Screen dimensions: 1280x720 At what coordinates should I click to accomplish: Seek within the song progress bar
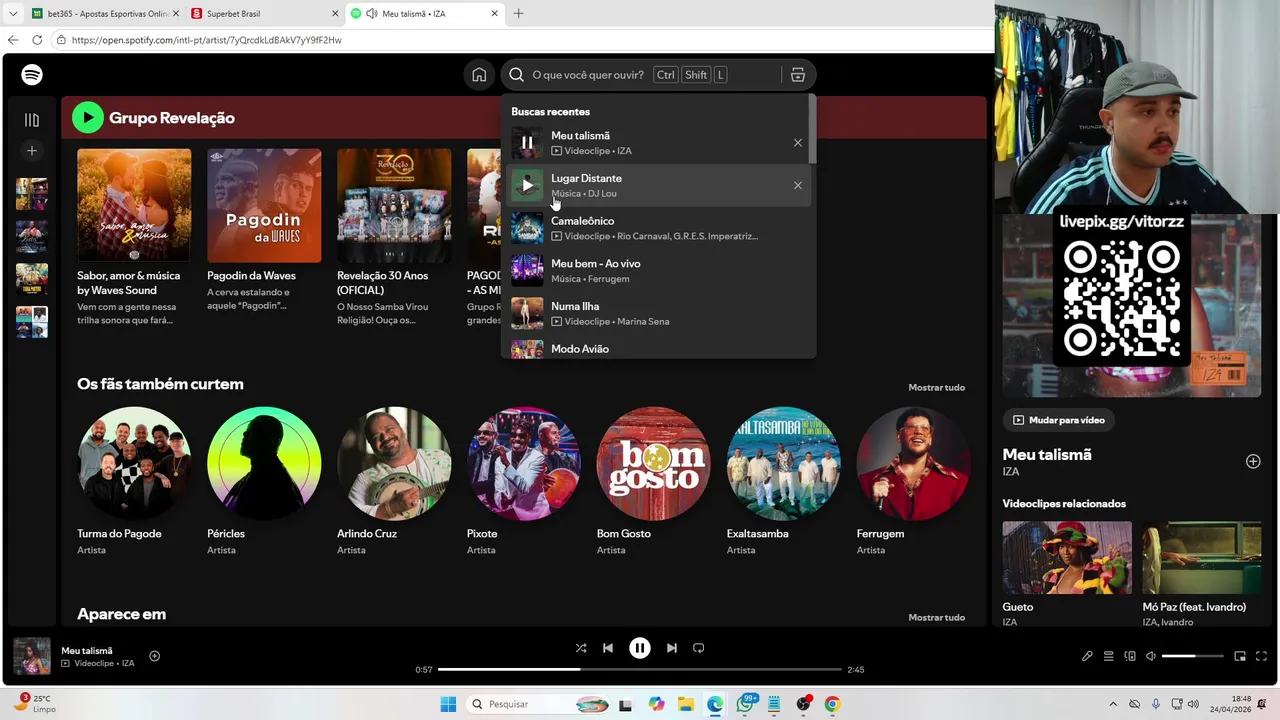coord(640,669)
